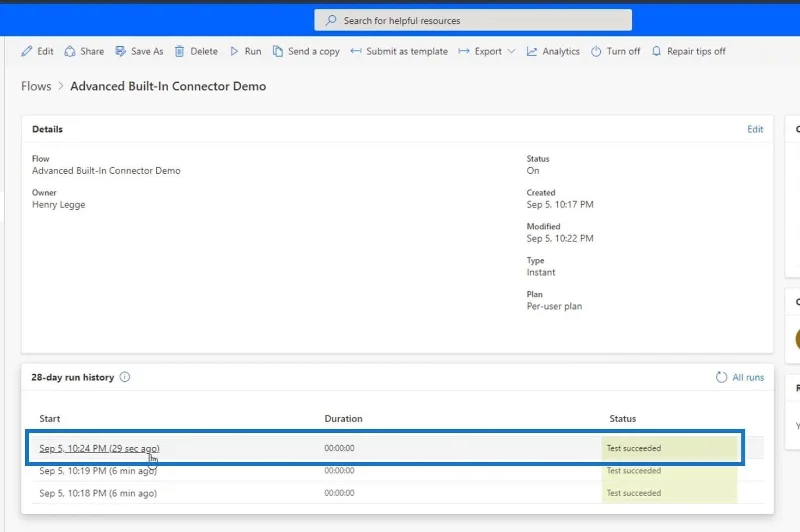Click the 00:00:00 duration of 10:18 PM run
This screenshot has height=532, width=800.
coord(339,493)
